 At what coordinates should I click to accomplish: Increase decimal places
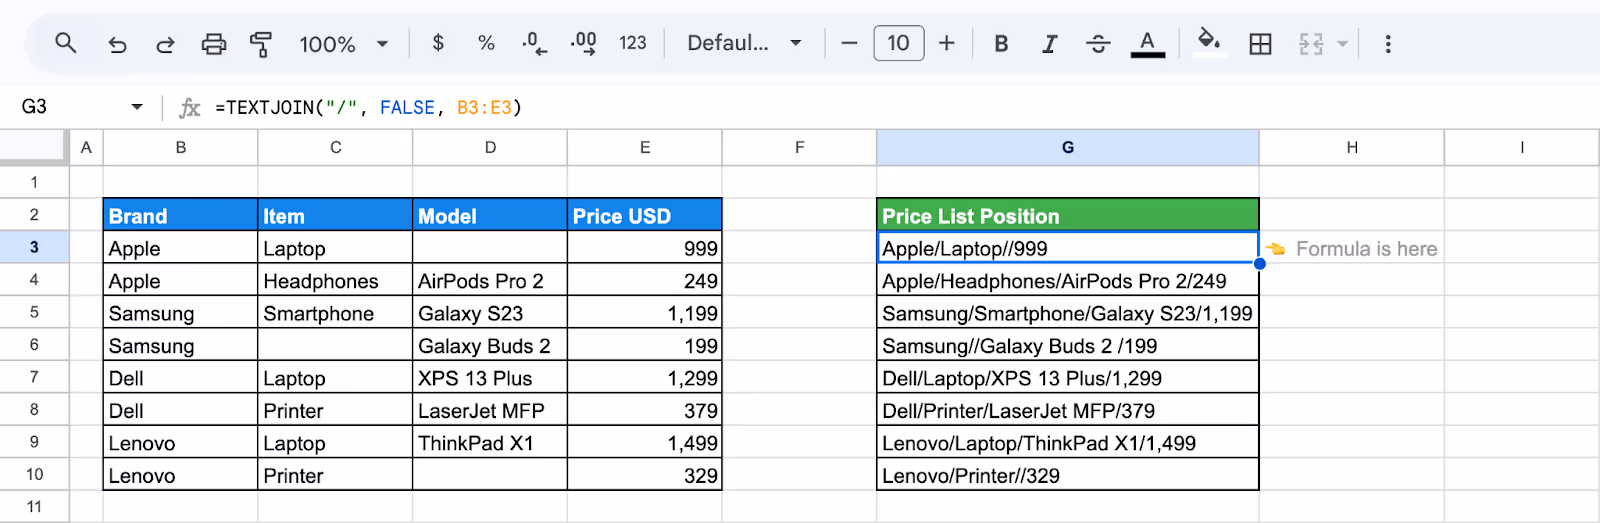coord(583,43)
